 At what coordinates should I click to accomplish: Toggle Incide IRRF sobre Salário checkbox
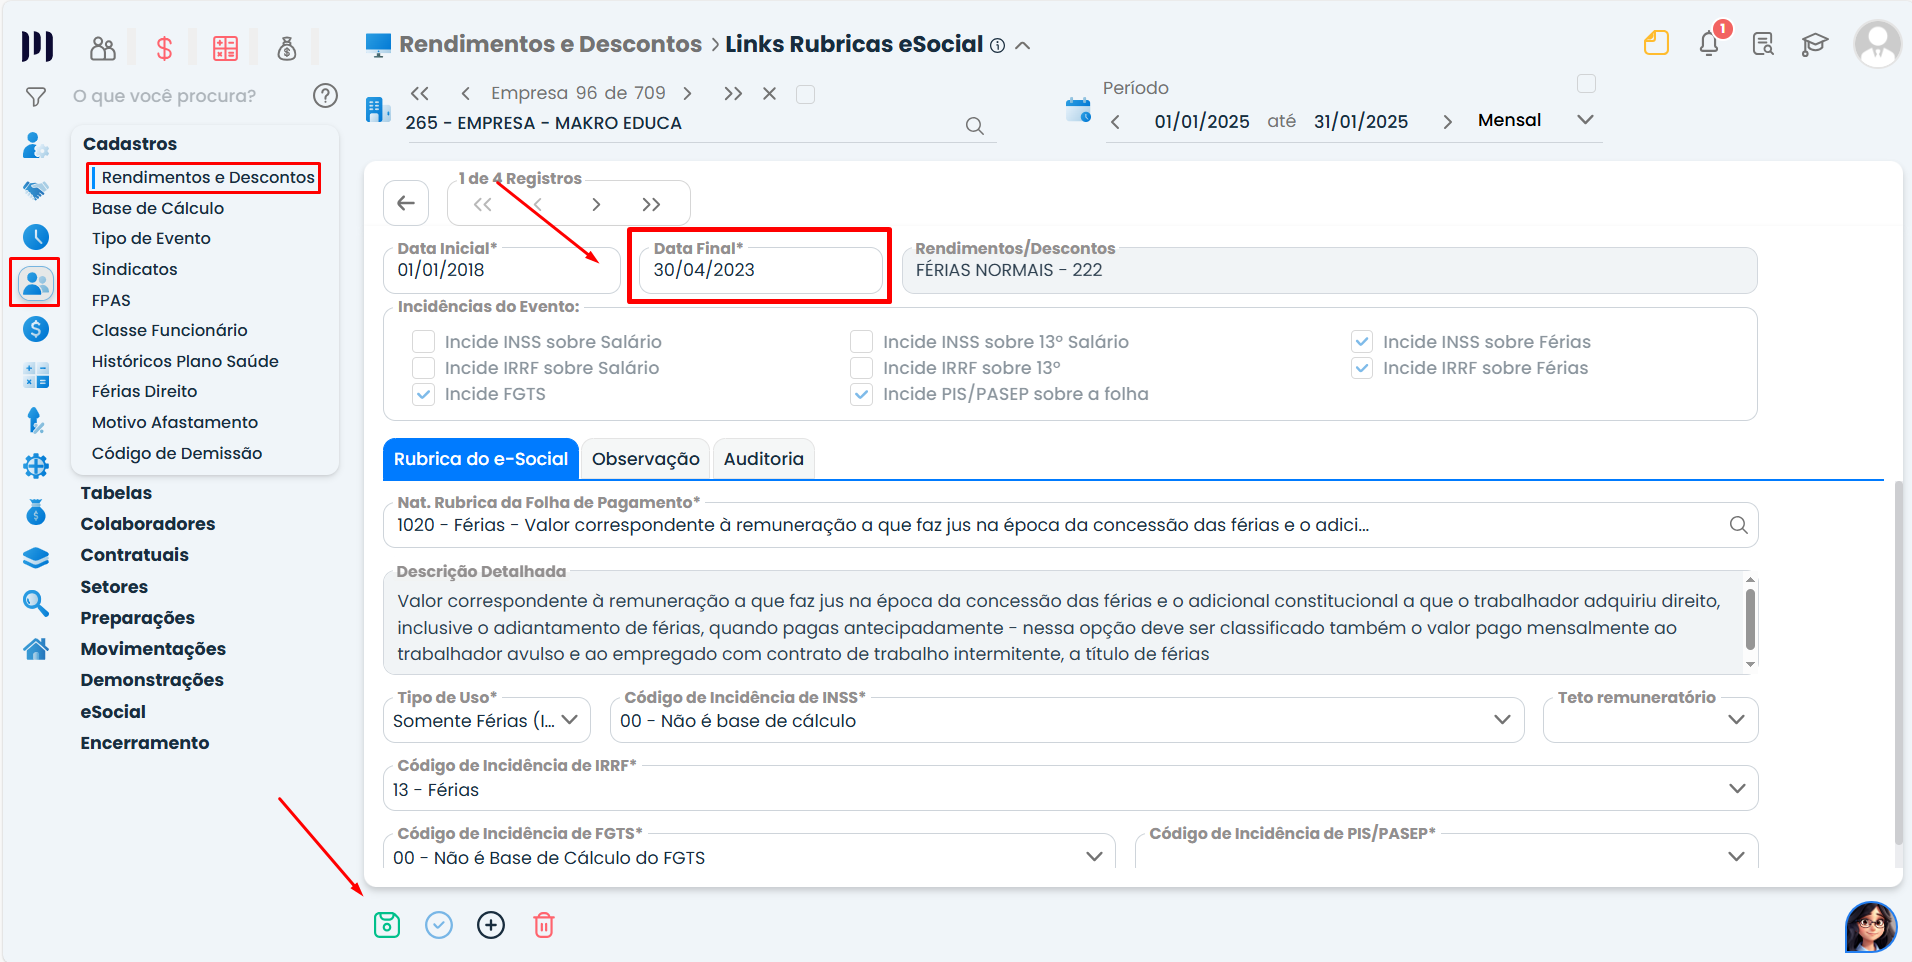tap(424, 368)
